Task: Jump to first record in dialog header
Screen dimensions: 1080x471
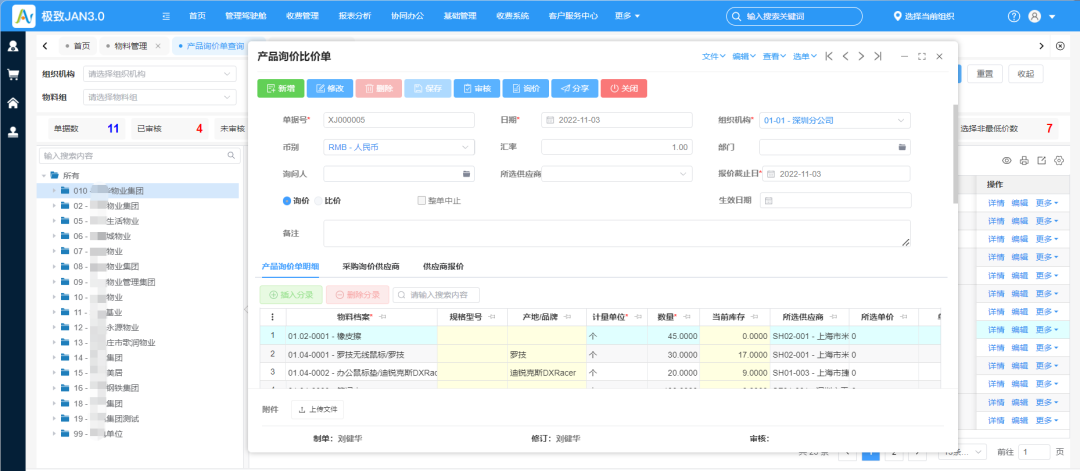Action: (x=829, y=56)
